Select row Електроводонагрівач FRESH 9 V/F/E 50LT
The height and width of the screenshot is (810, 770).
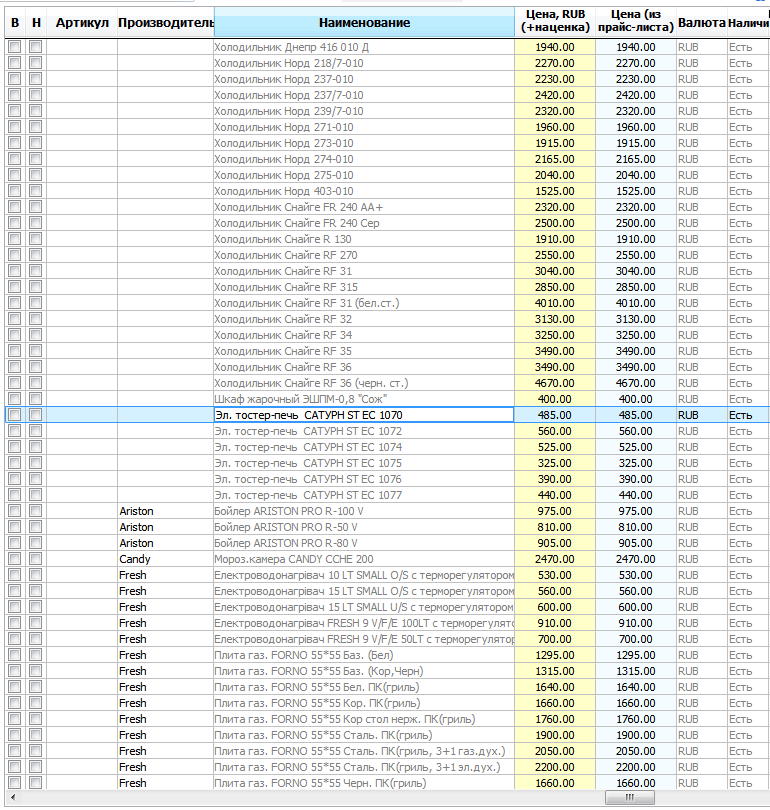coord(387,640)
